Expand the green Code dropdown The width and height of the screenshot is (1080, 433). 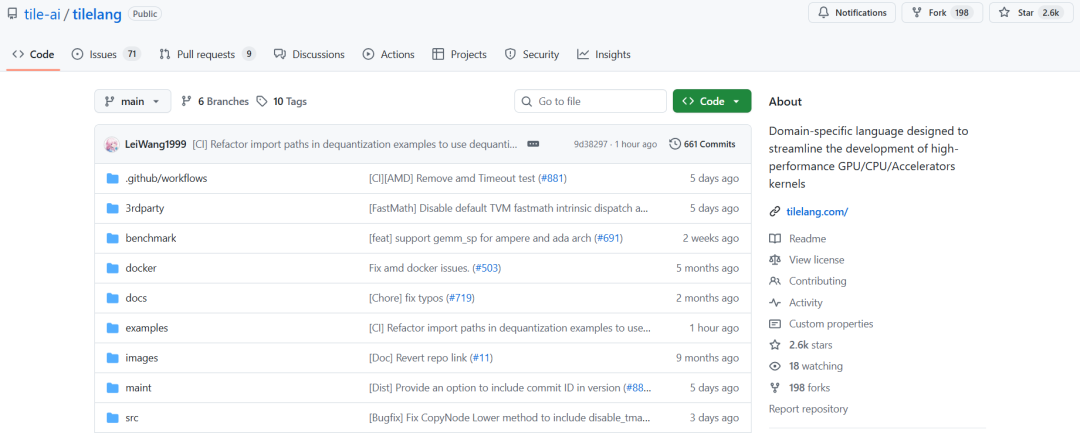pos(711,101)
